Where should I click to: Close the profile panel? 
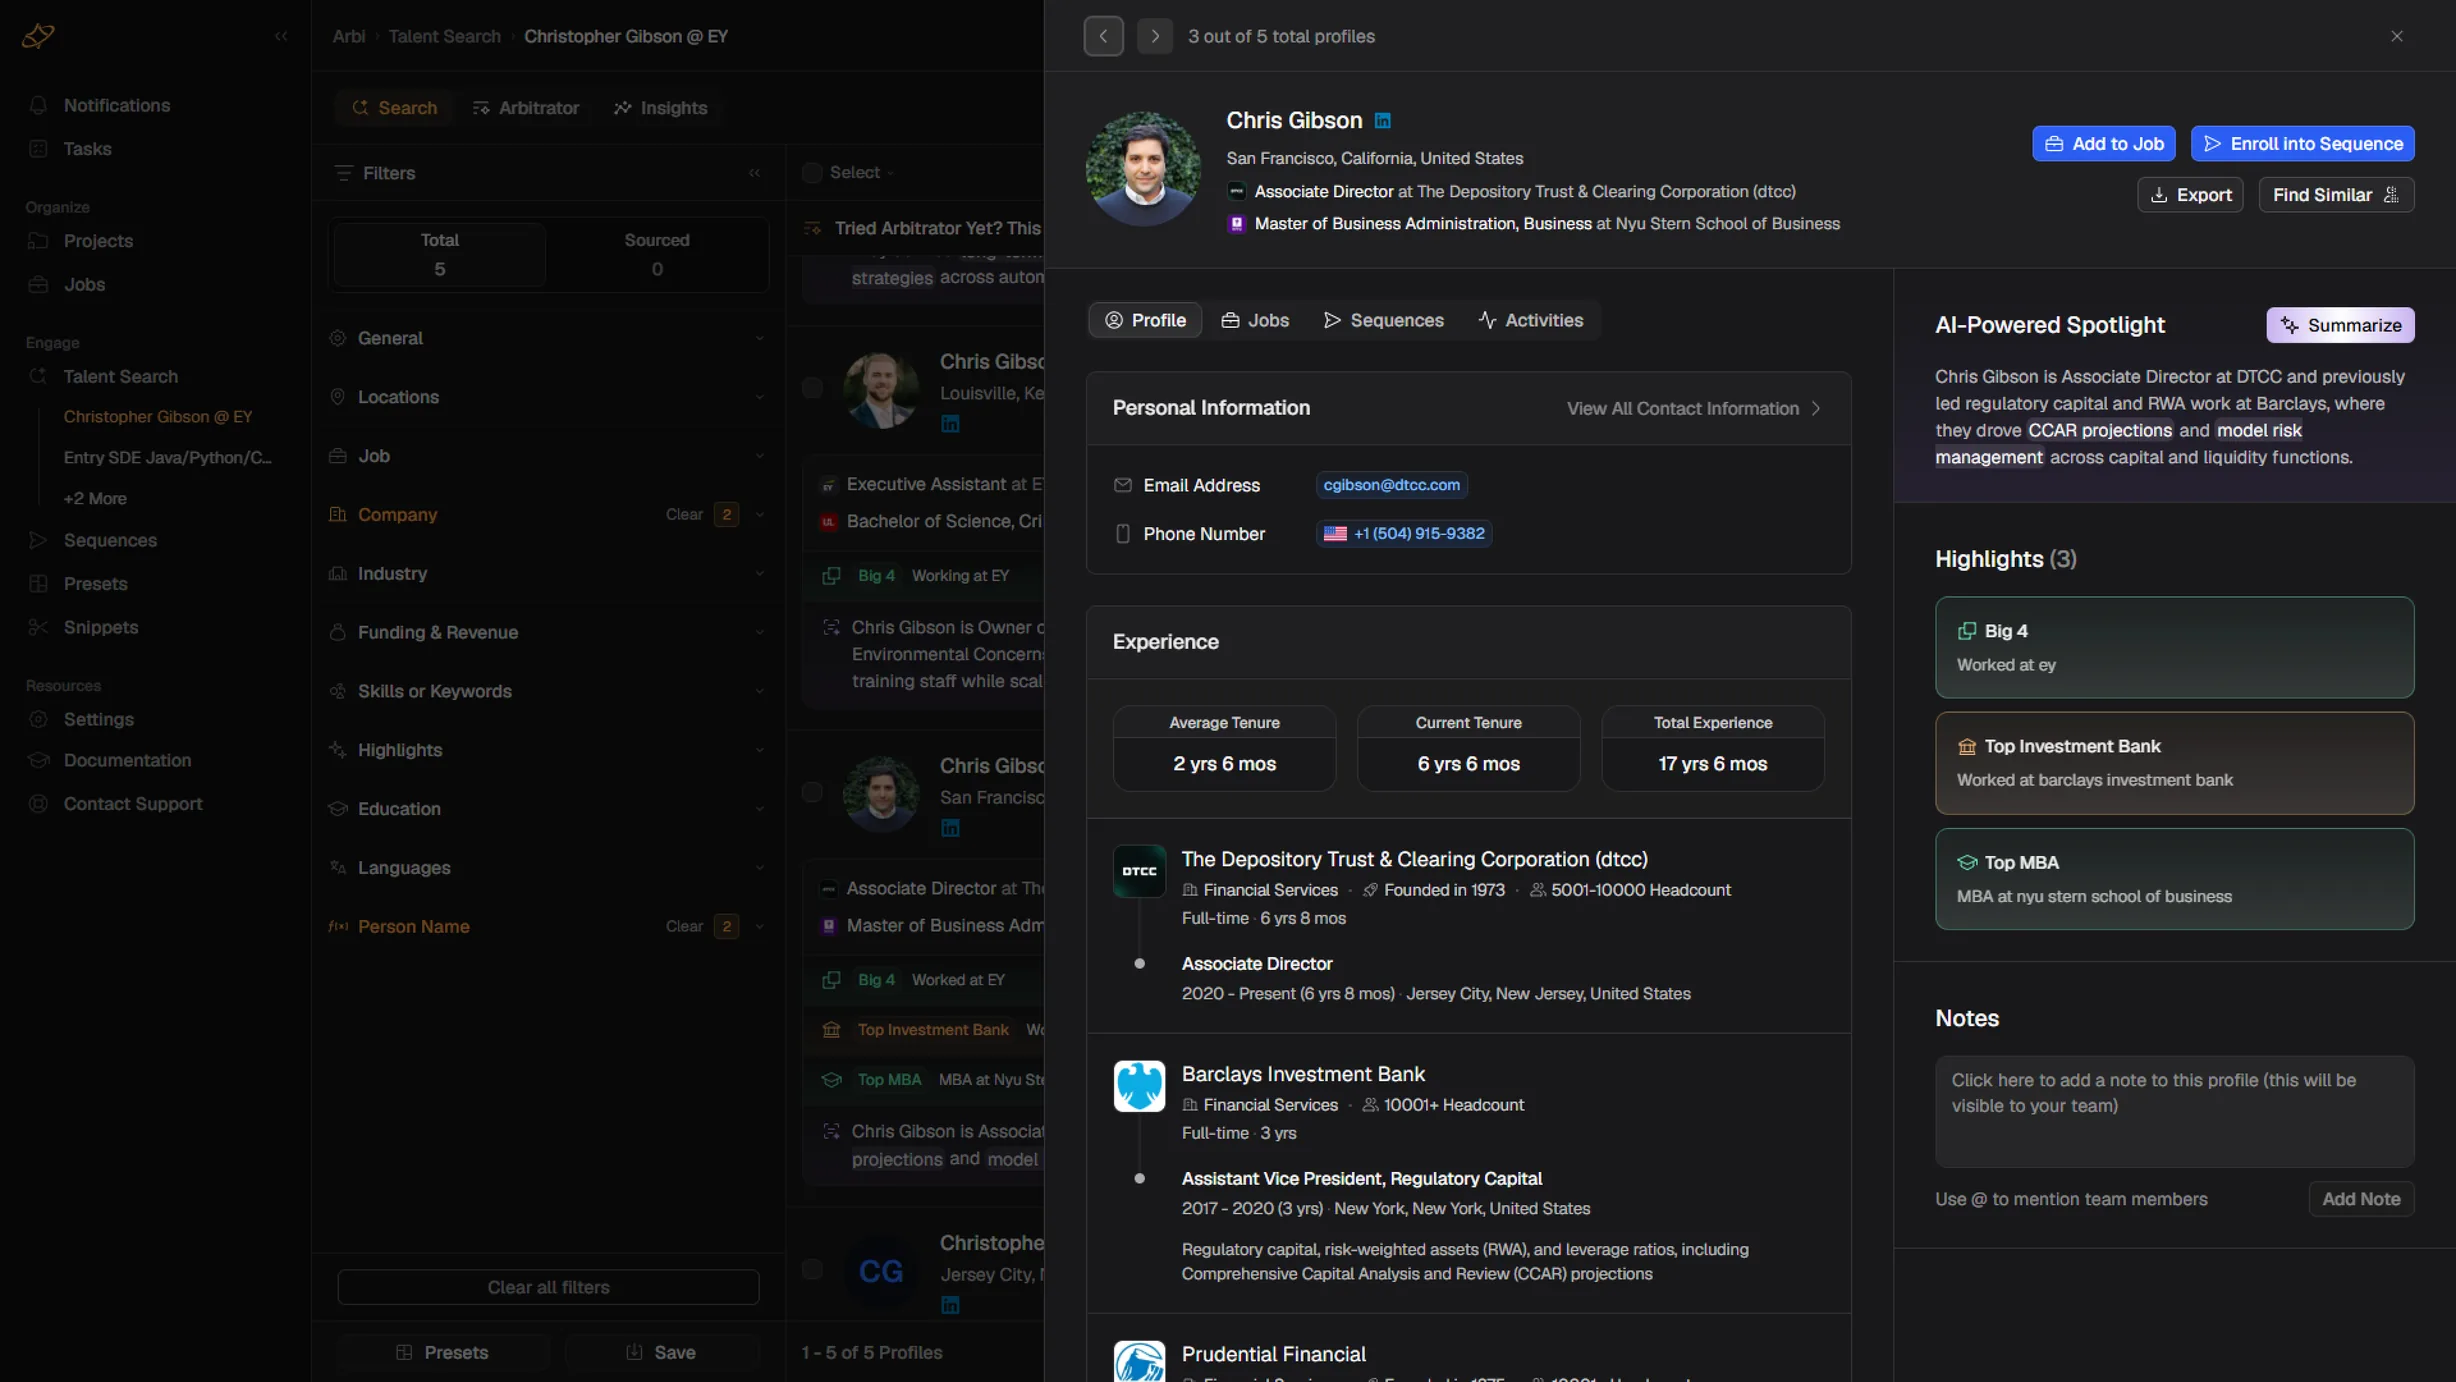click(2397, 36)
